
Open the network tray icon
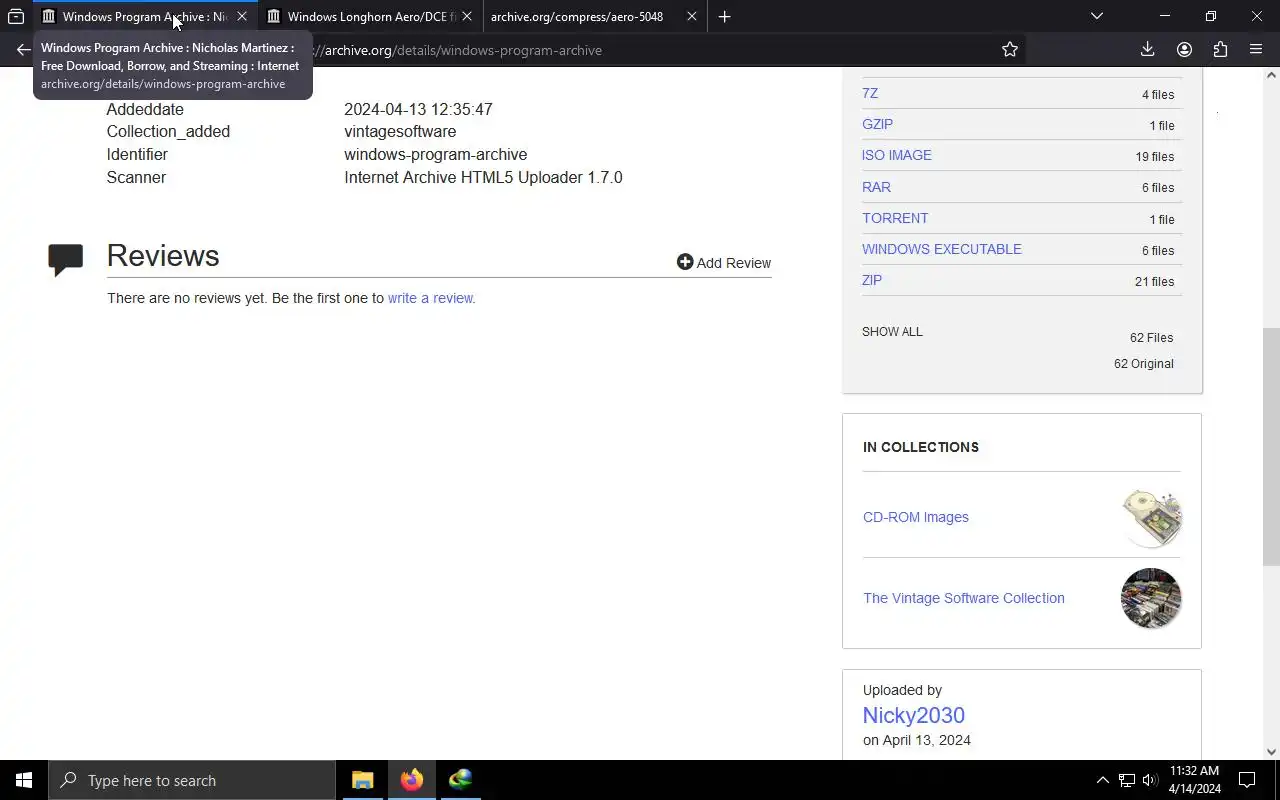pyautogui.click(x=1126, y=780)
